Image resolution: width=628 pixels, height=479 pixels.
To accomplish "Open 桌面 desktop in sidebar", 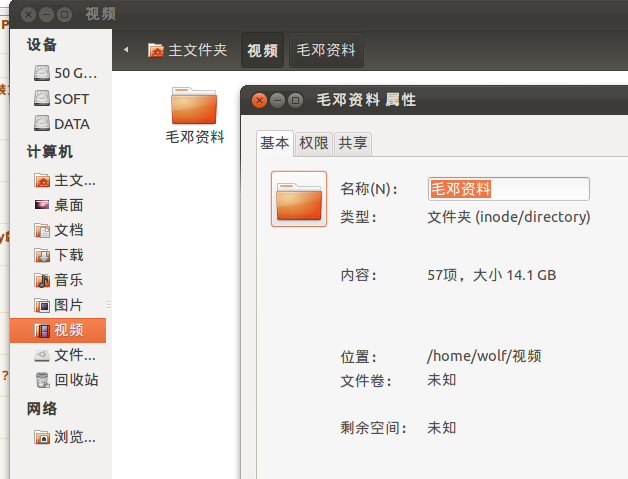I will pyautogui.click(x=60, y=205).
